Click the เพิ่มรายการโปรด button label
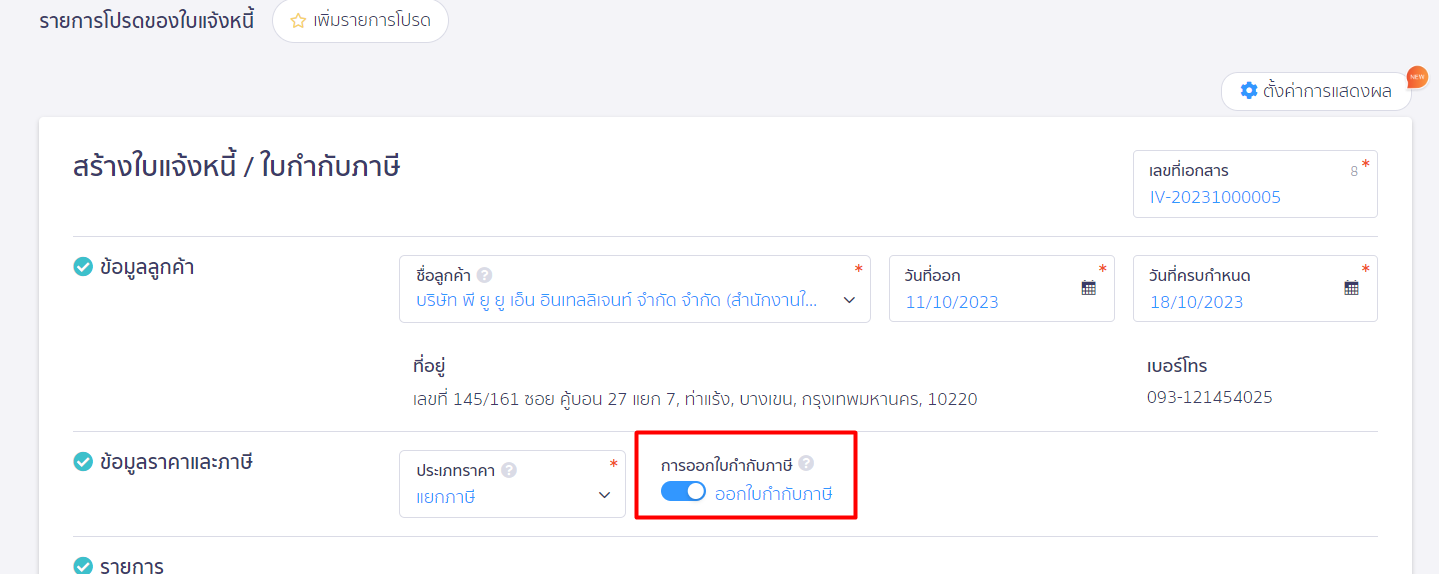This screenshot has width=1439, height=574. (x=371, y=21)
